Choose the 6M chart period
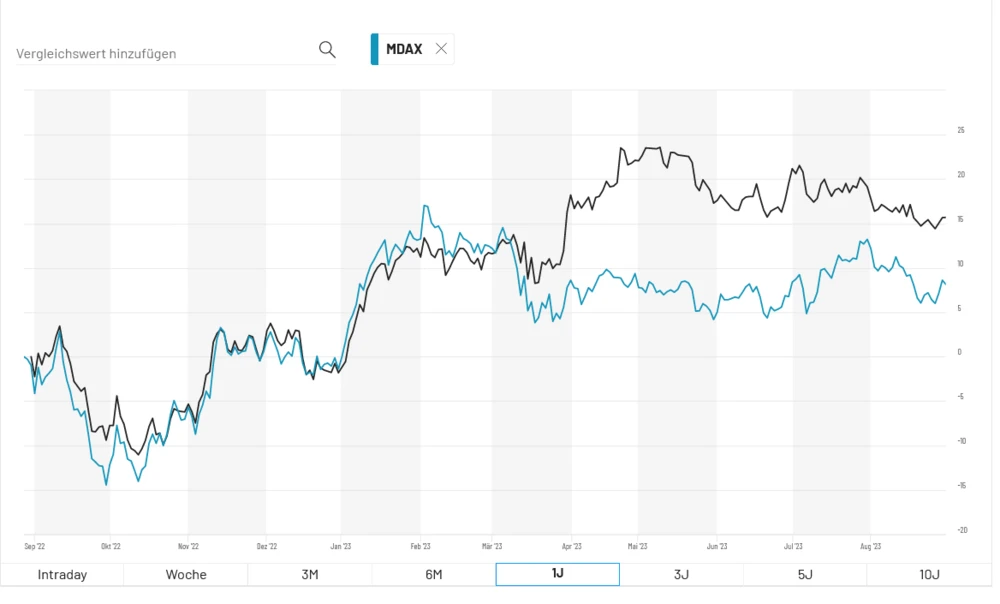Image resolution: width=1000 pixels, height=604 pixels. coord(434,574)
